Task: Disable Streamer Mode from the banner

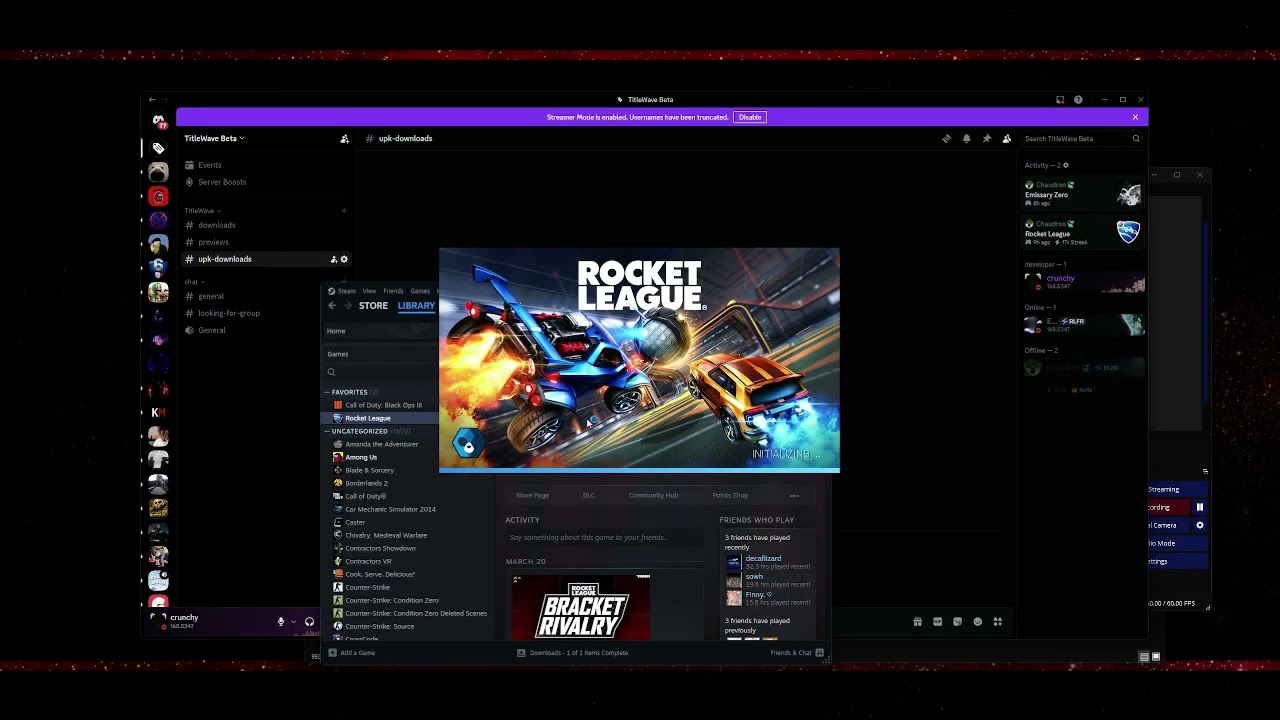Action: point(750,117)
